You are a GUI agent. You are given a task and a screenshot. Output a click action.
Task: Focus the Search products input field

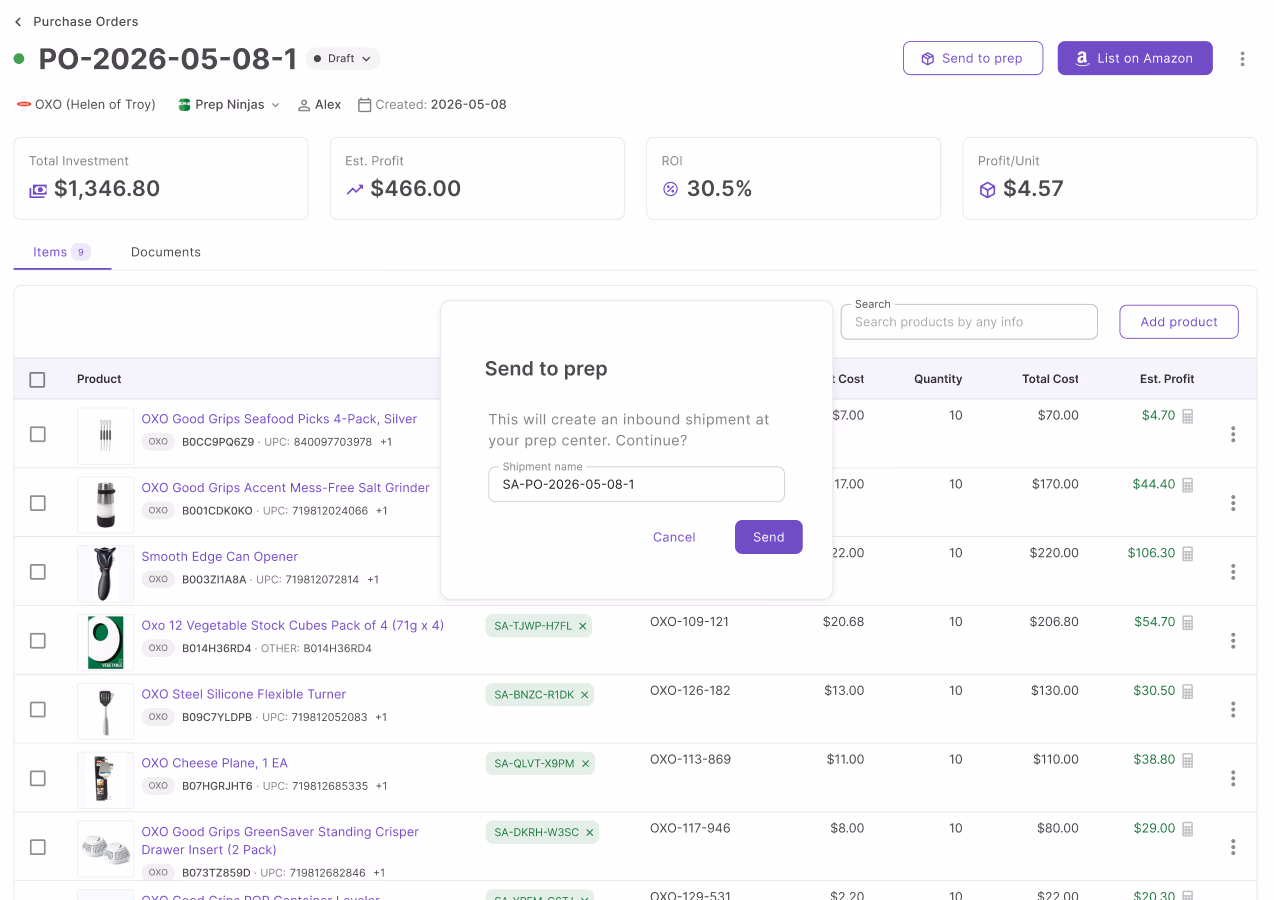pyautogui.click(x=969, y=322)
